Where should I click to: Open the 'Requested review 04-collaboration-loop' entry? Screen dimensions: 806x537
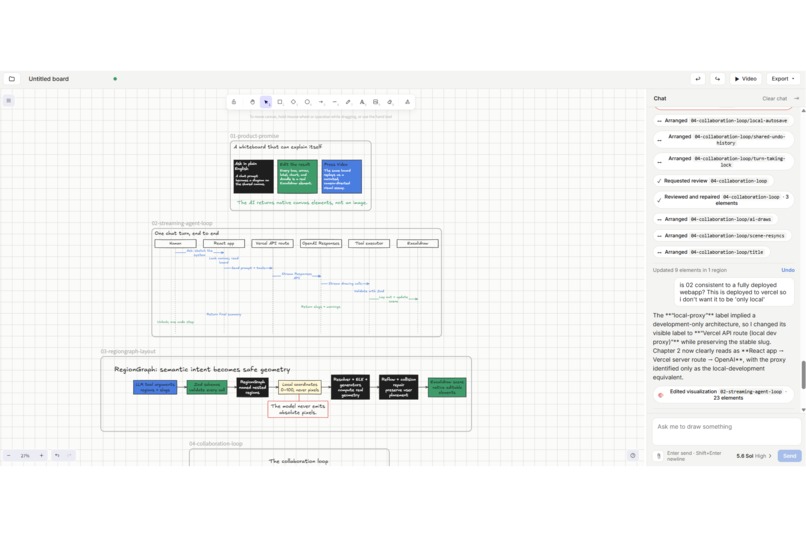click(x=714, y=181)
